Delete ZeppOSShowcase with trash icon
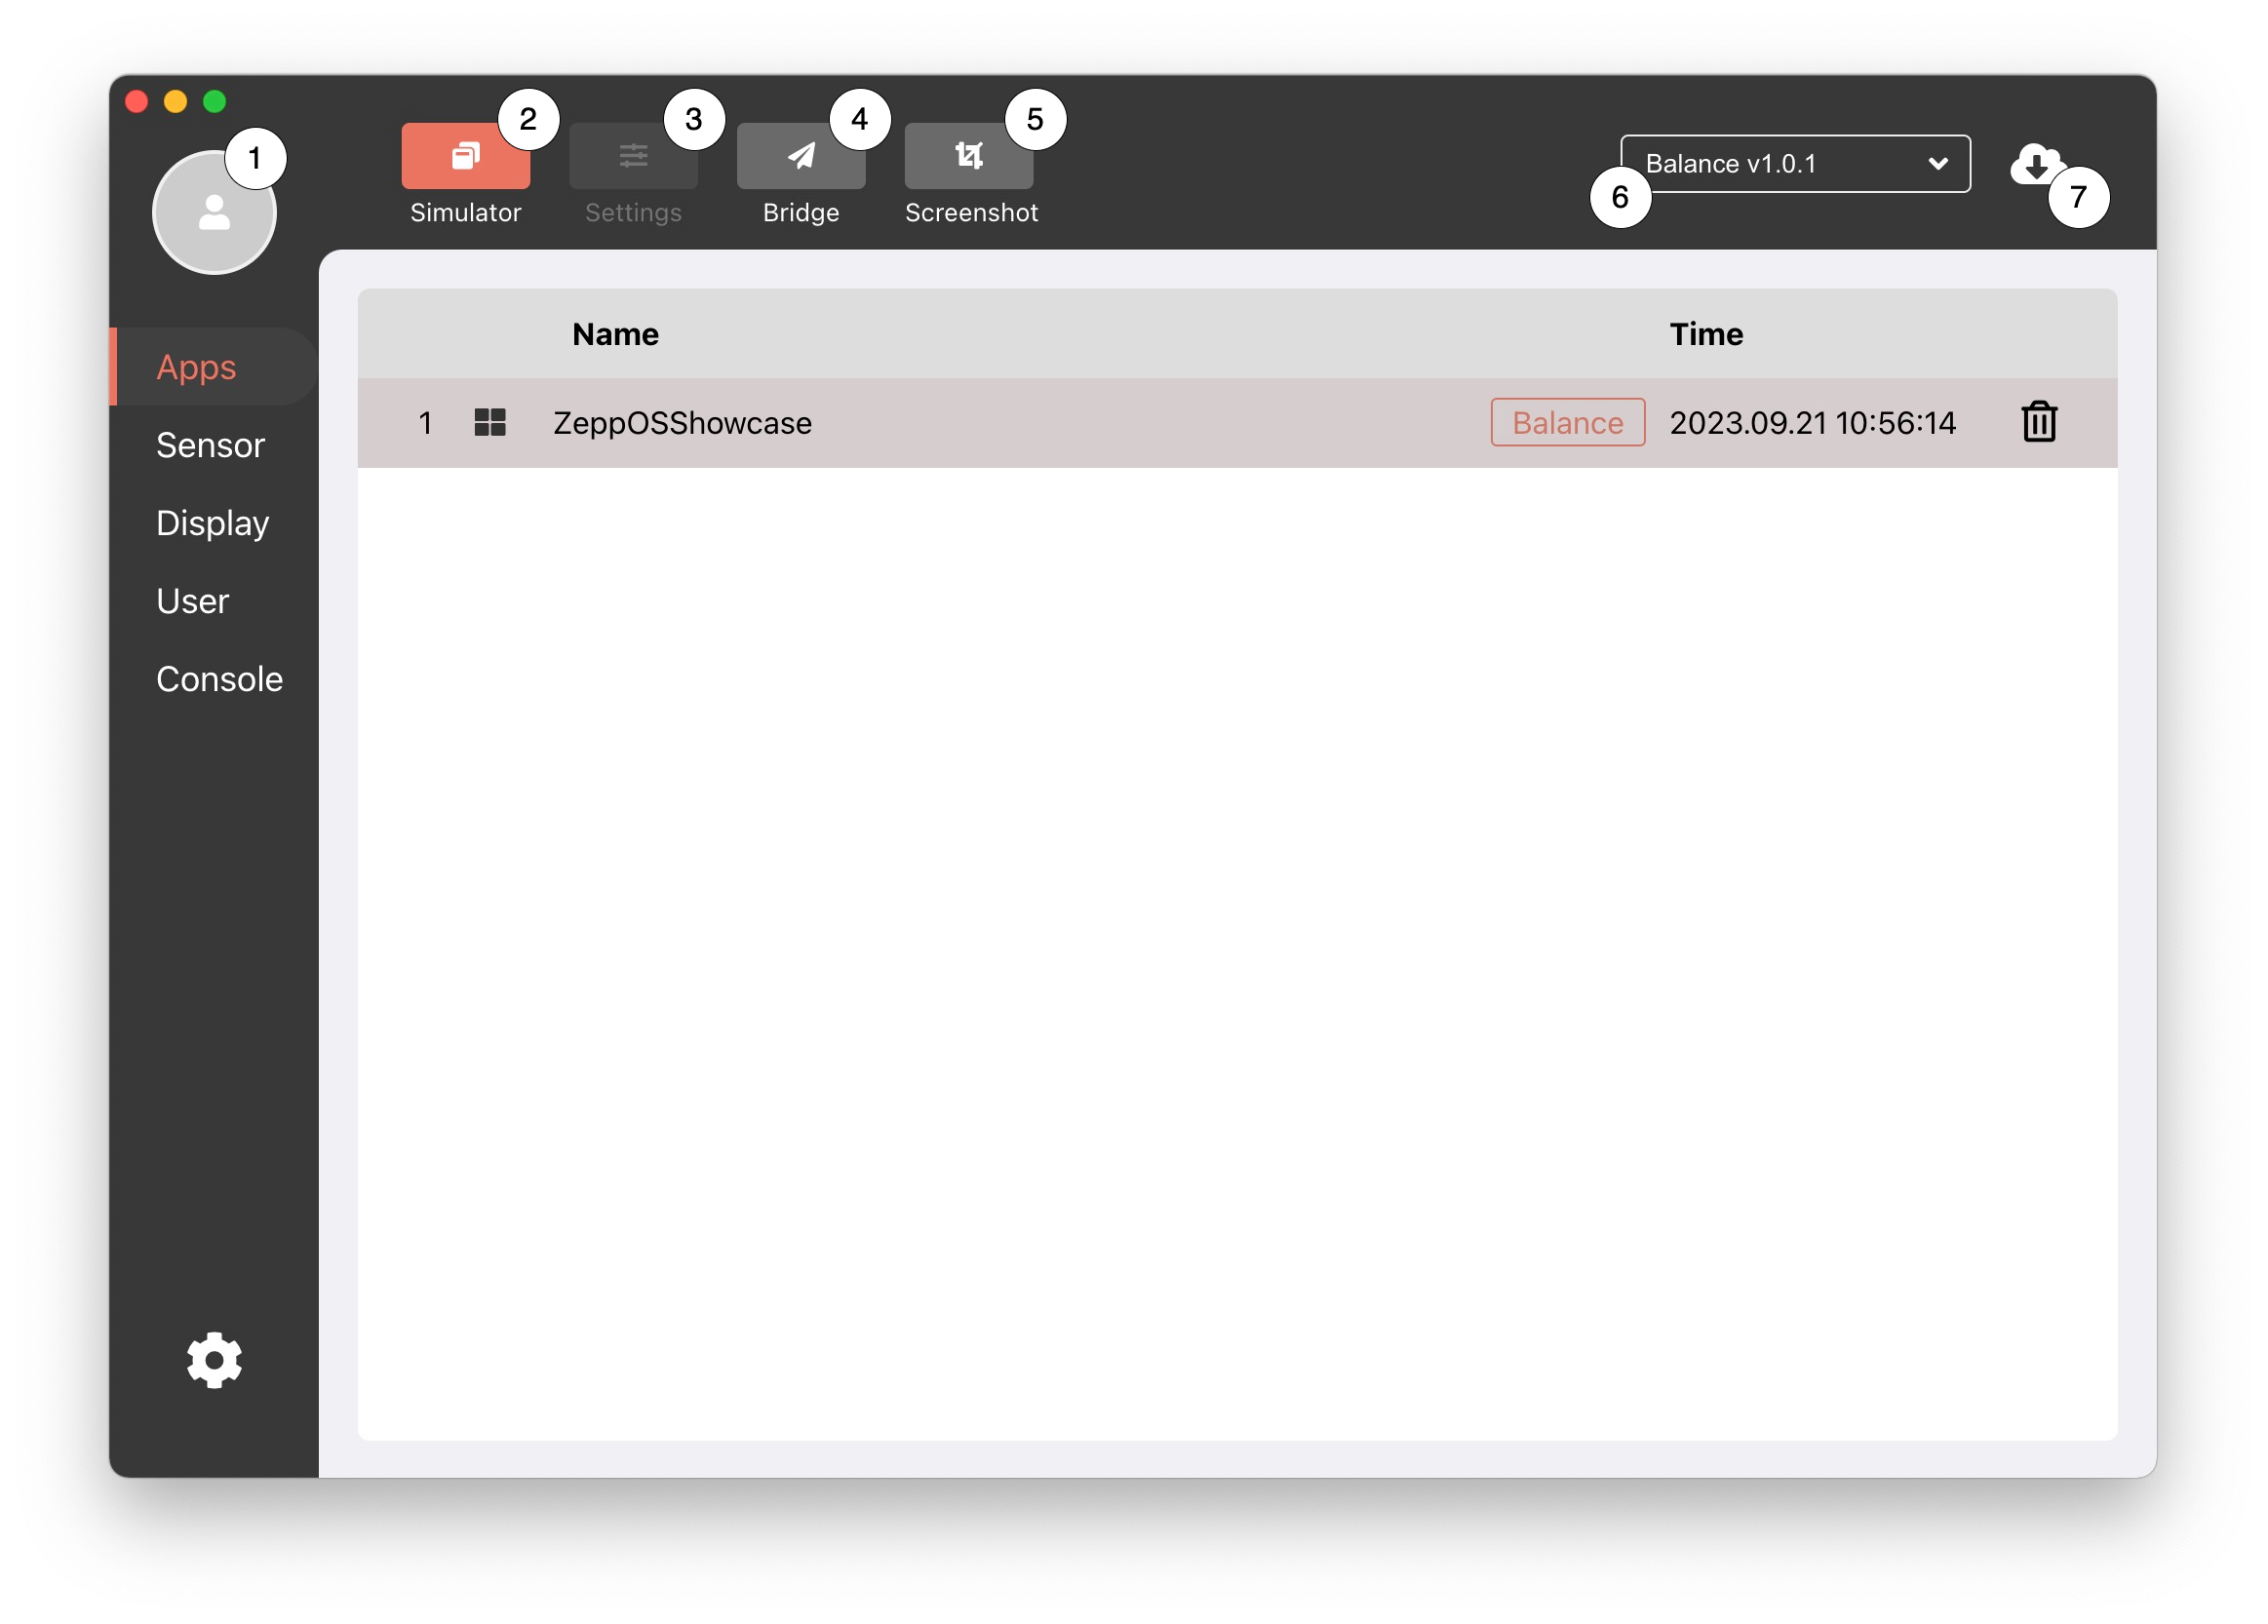The width and height of the screenshot is (2268, 1624). (x=2039, y=422)
